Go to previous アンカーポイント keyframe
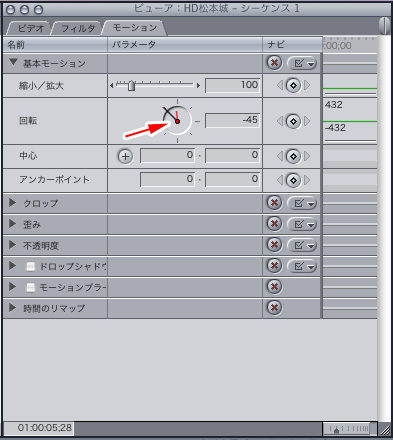 click(280, 180)
